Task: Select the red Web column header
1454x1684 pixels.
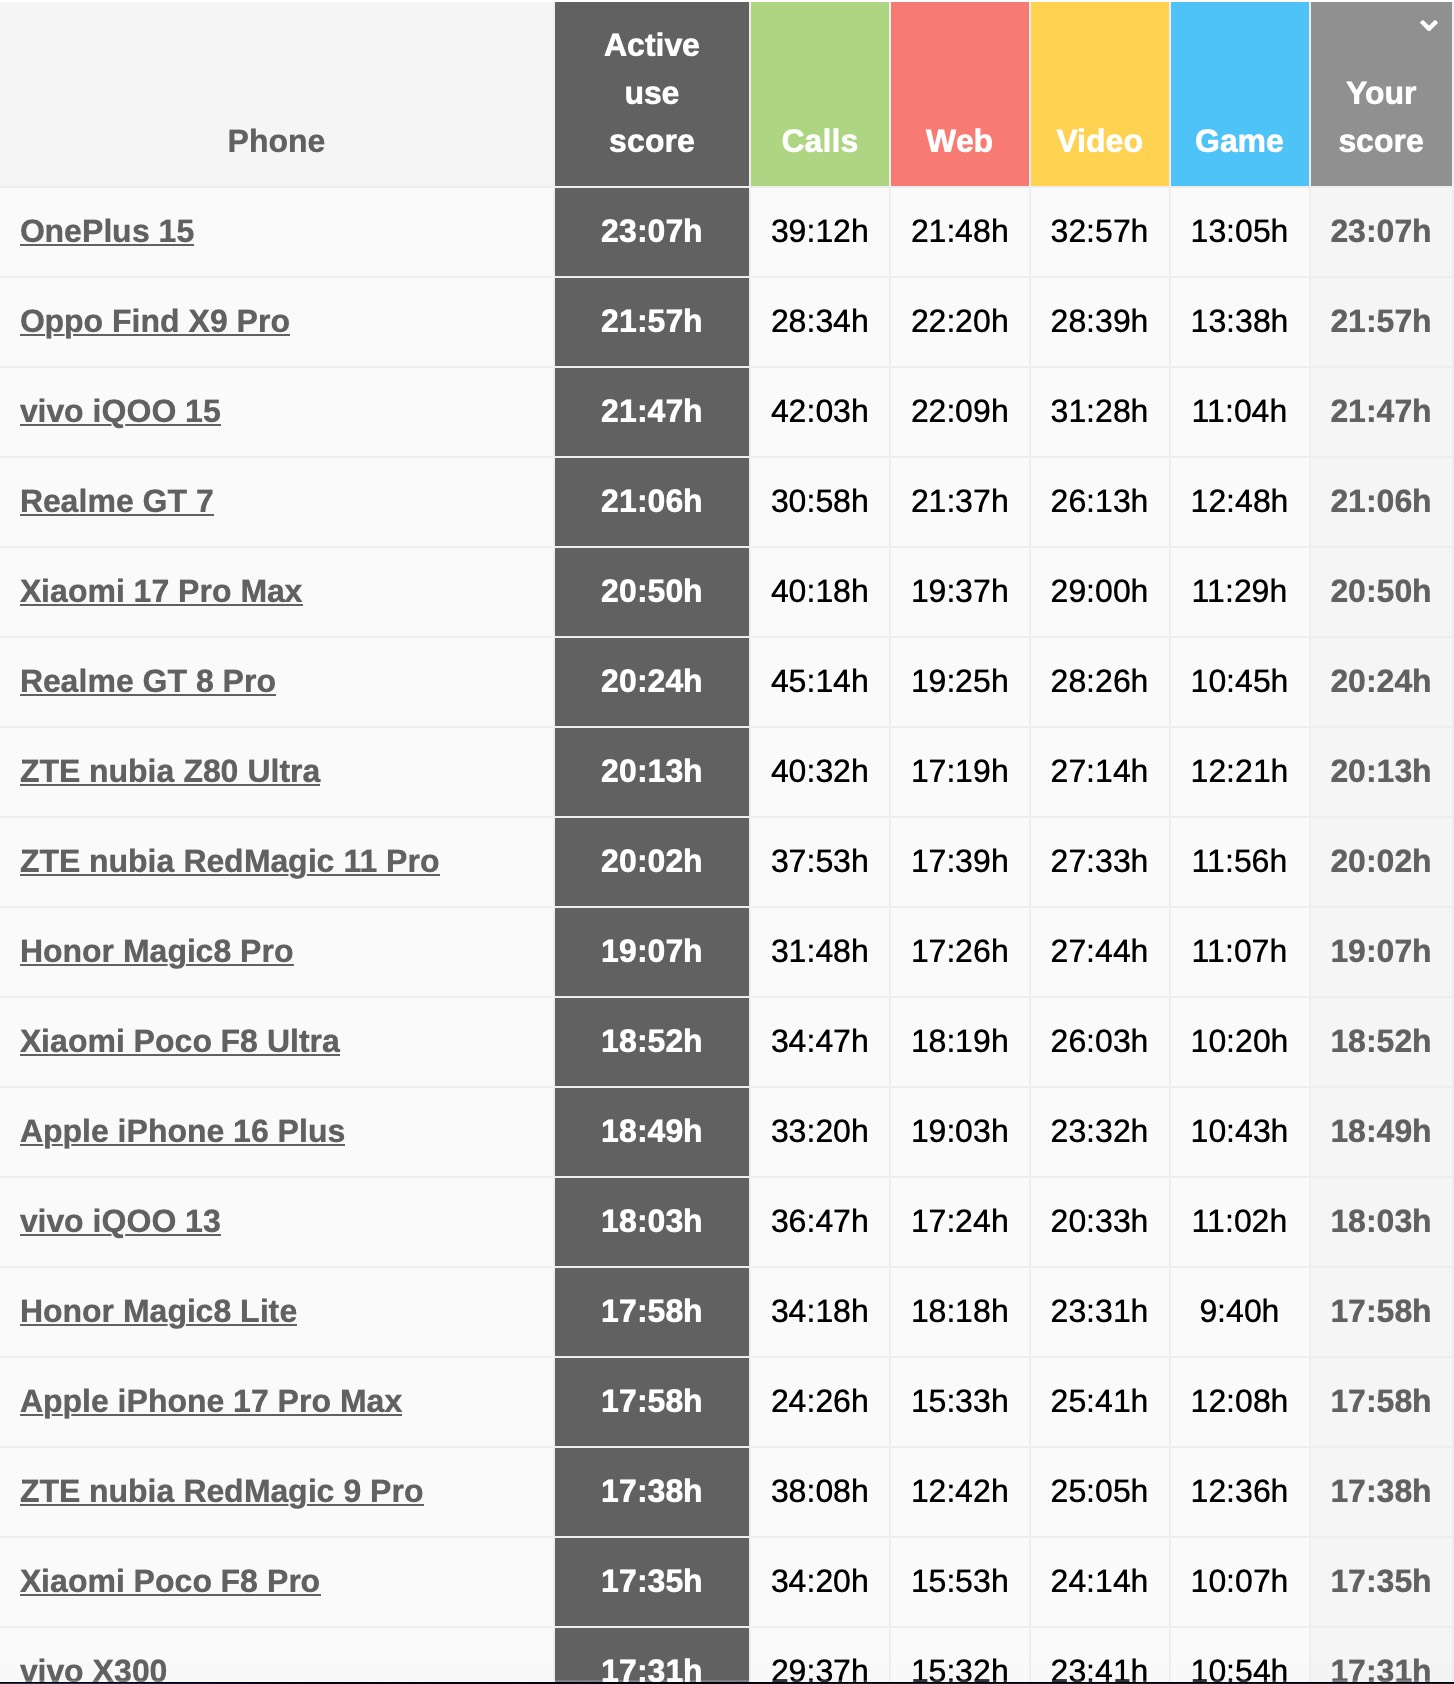Action: (x=959, y=140)
